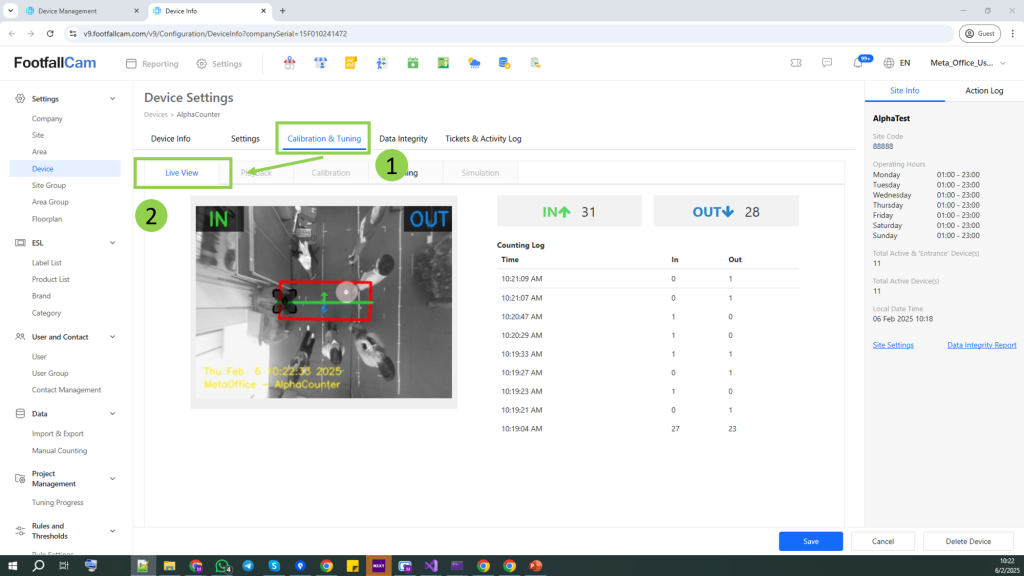The width and height of the screenshot is (1024, 576).
Task: Click the Save button
Action: 810,541
